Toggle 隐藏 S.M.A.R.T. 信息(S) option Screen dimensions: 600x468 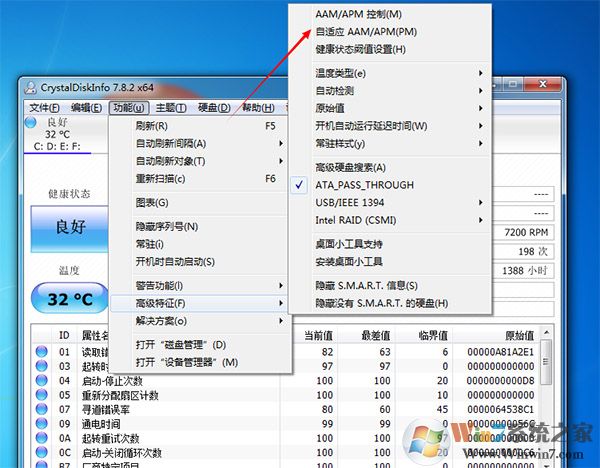pos(390,285)
